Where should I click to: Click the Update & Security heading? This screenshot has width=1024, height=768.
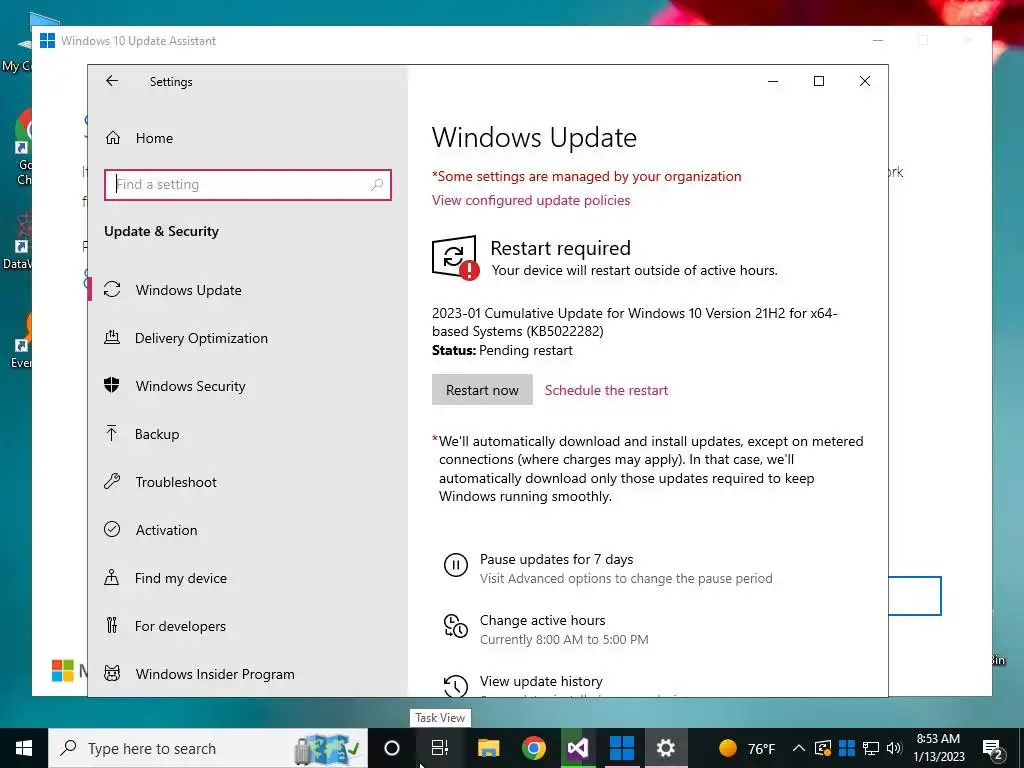[161, 231]
